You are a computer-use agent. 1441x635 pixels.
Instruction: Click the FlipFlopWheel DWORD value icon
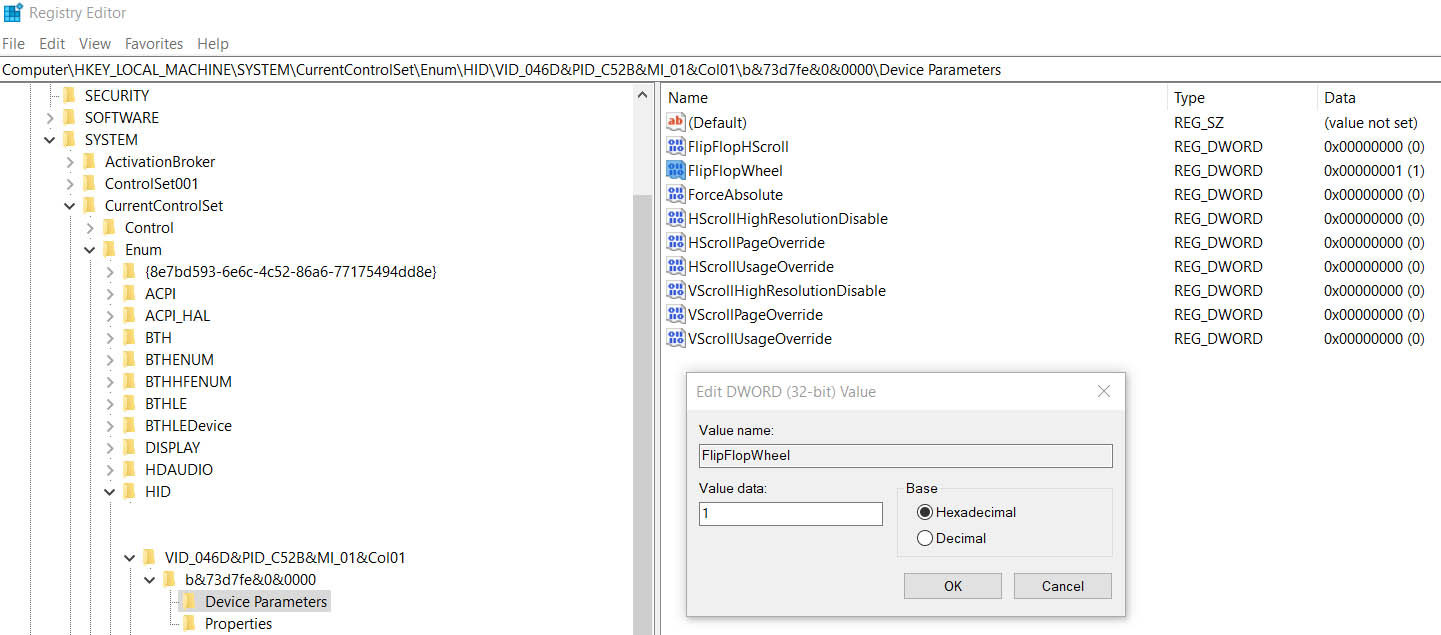(x=676, y=171)
